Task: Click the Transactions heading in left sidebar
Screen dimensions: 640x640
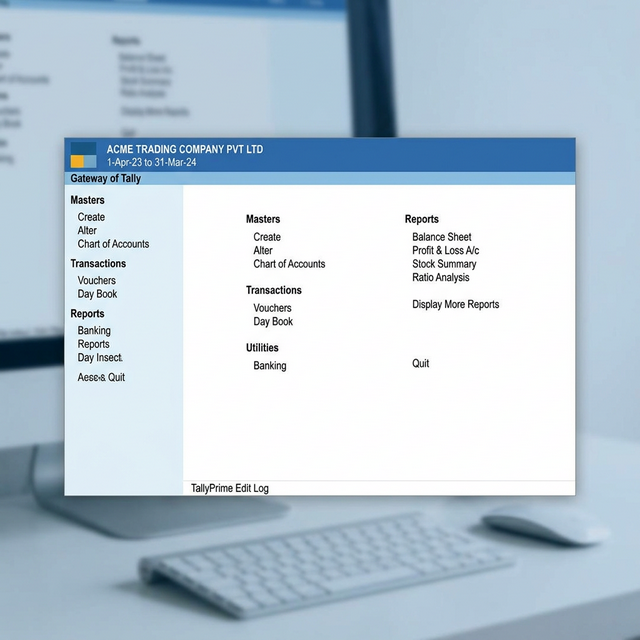Action: (98, 264)
